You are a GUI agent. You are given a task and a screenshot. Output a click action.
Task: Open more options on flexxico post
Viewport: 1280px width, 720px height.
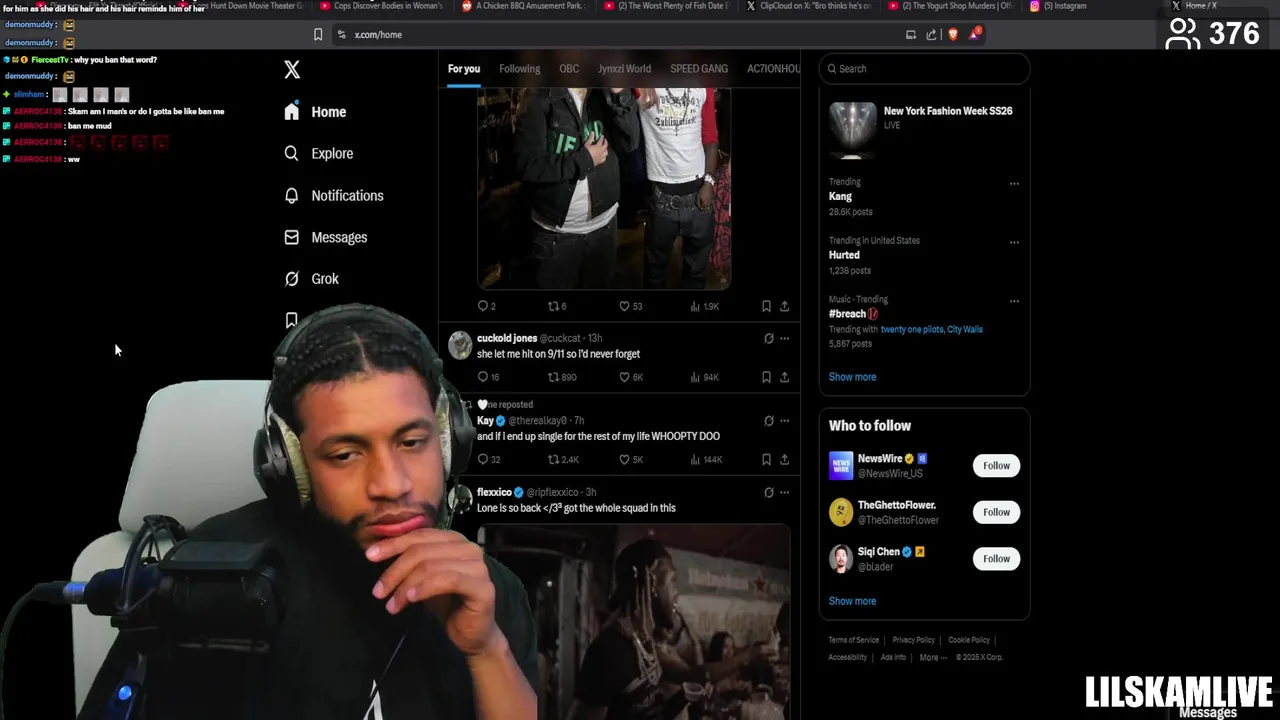pos(784,492)
